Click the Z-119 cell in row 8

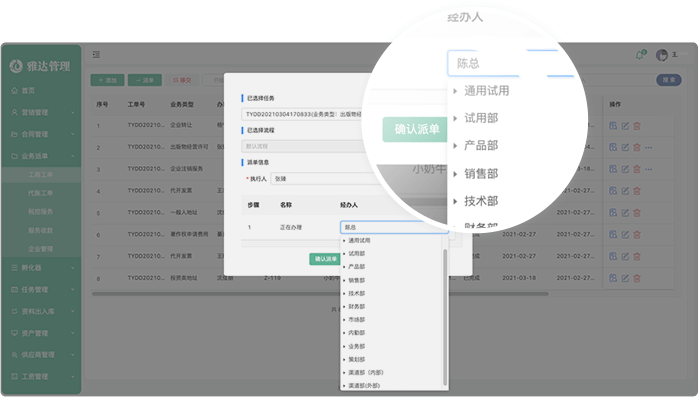point(272,278)
